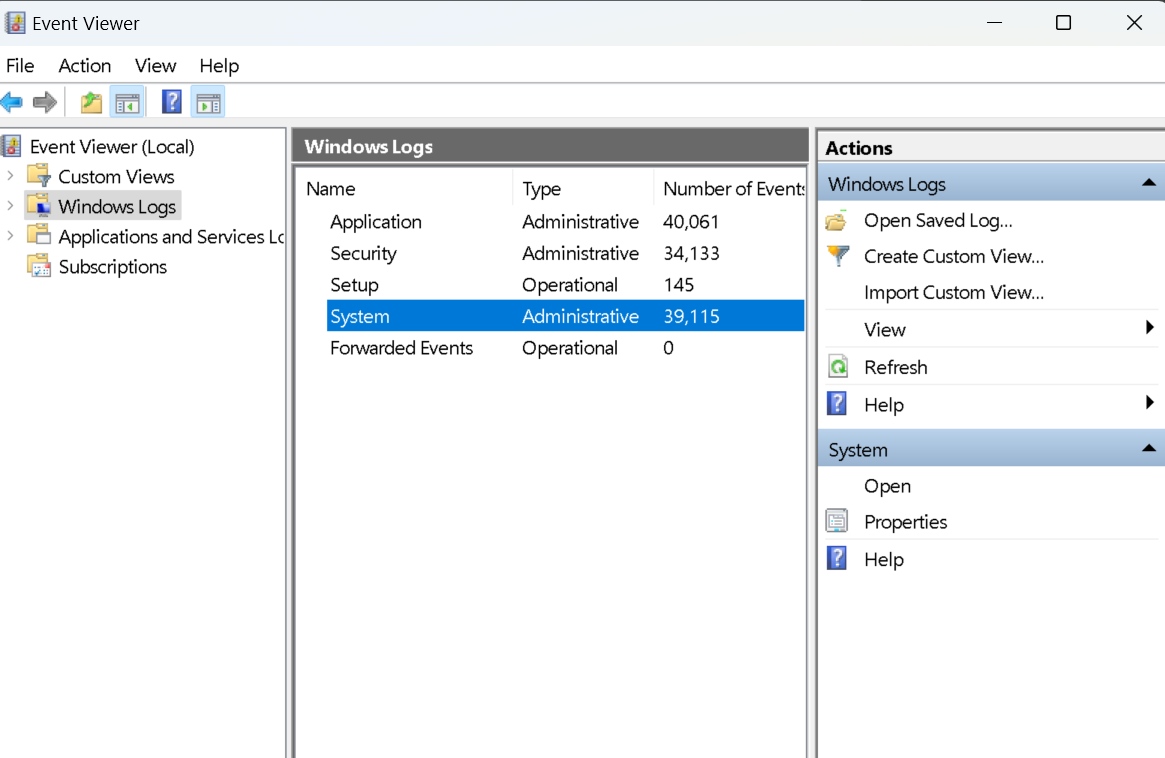The image size is (1165, 758).
Task: Expand the Windows Logs tree node
Action: (x=10, y=206)
